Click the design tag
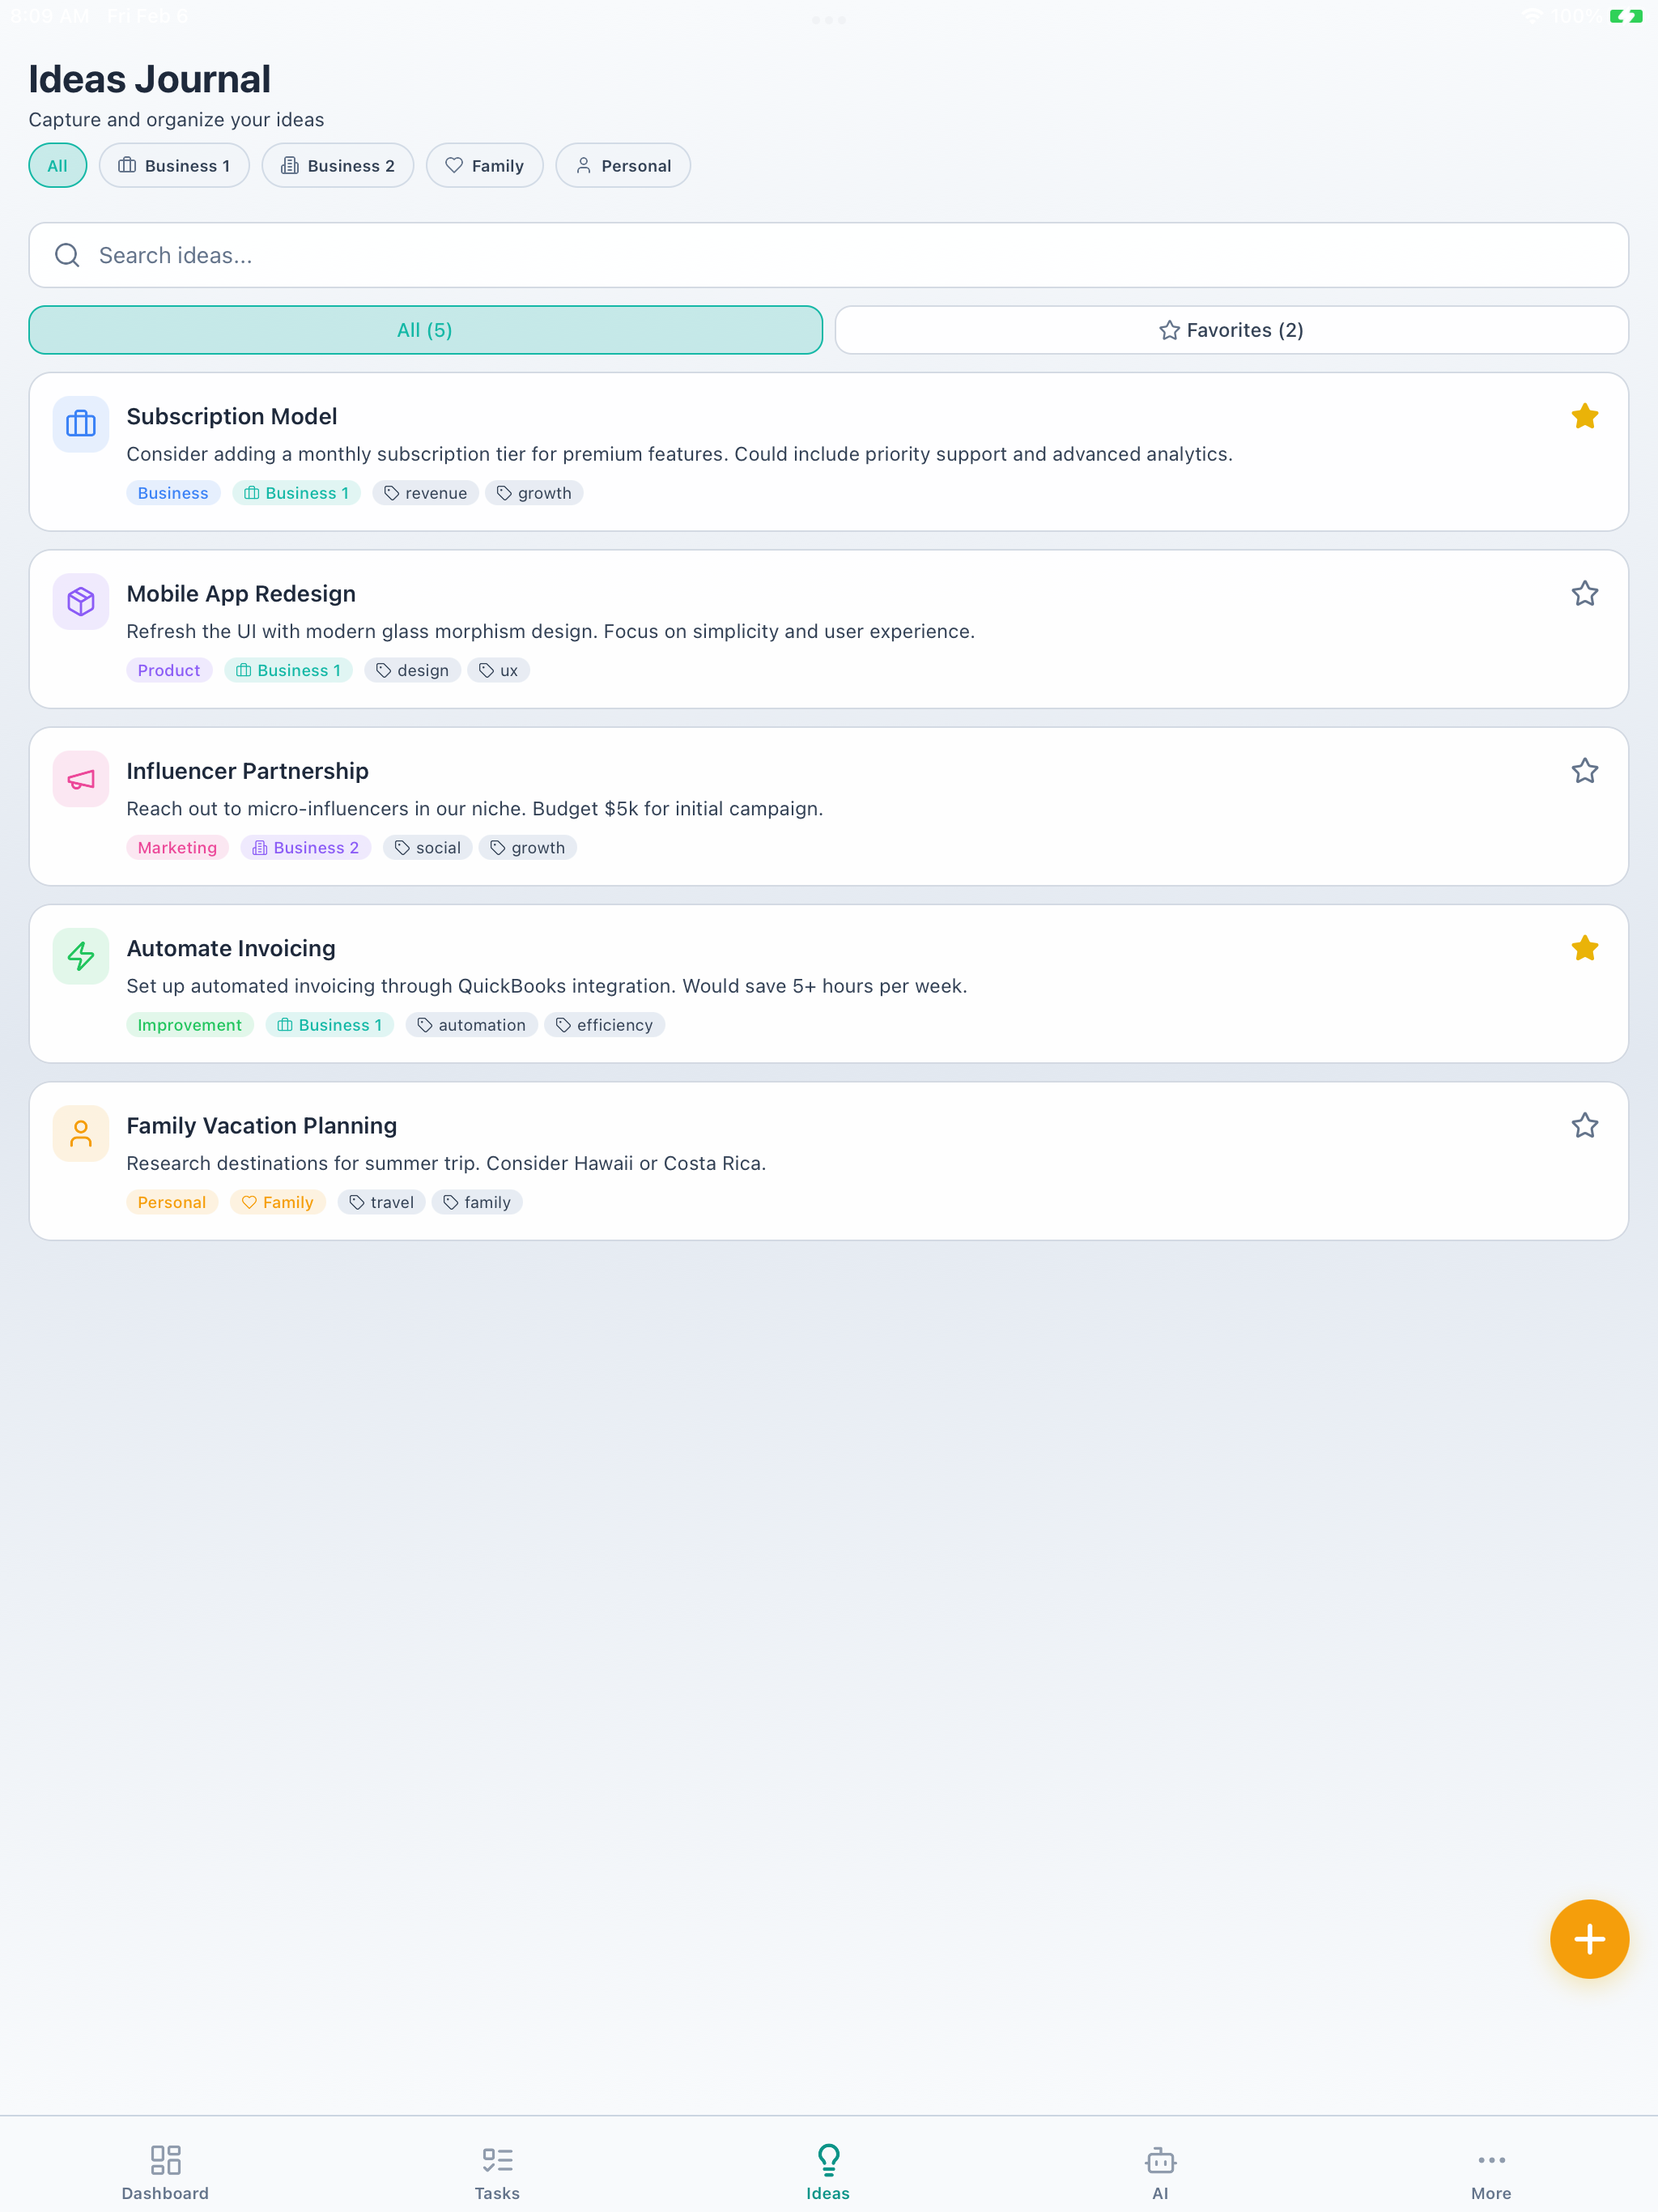This screenshot has height=2212, width=1658. pyautogui.click(x=412, y=670)
